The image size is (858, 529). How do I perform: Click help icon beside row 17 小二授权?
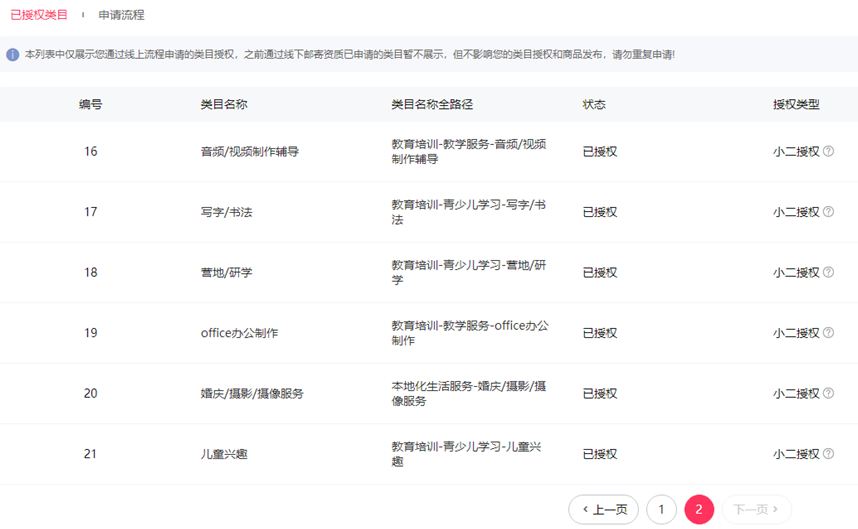828,212
